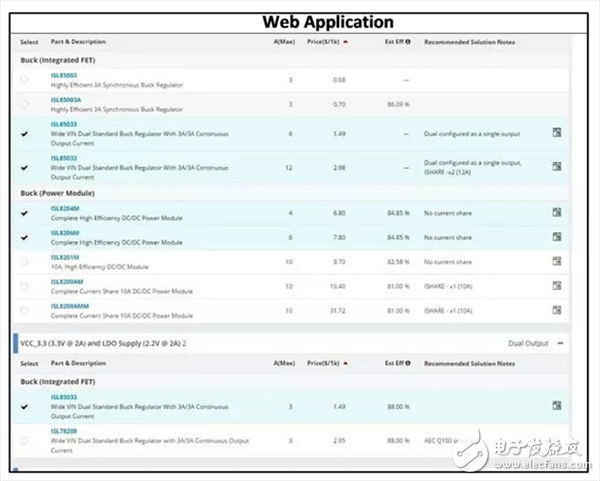Viewport: 600px width, 481px height.
Task: Open the ISL8201M row document icon
Action: coord(556,261)
